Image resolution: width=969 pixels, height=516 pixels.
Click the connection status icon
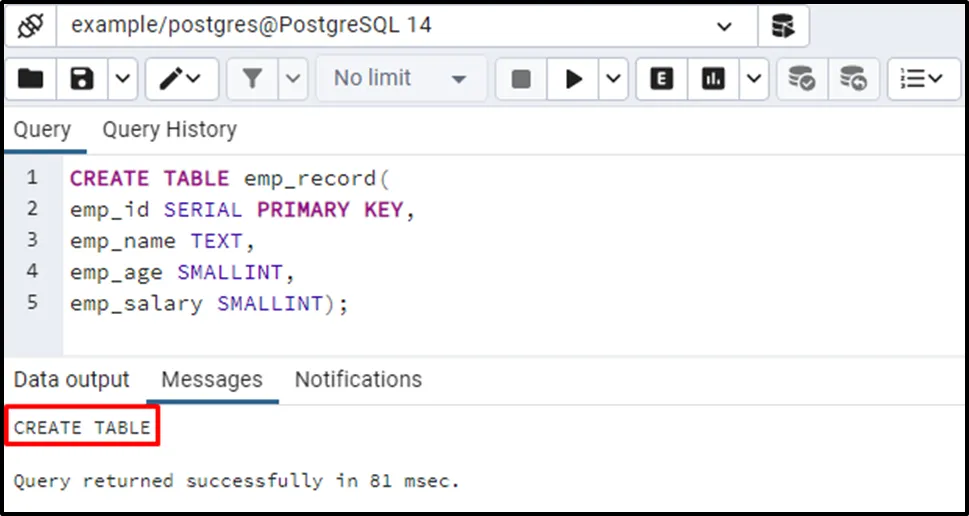(x=30, y=26)
